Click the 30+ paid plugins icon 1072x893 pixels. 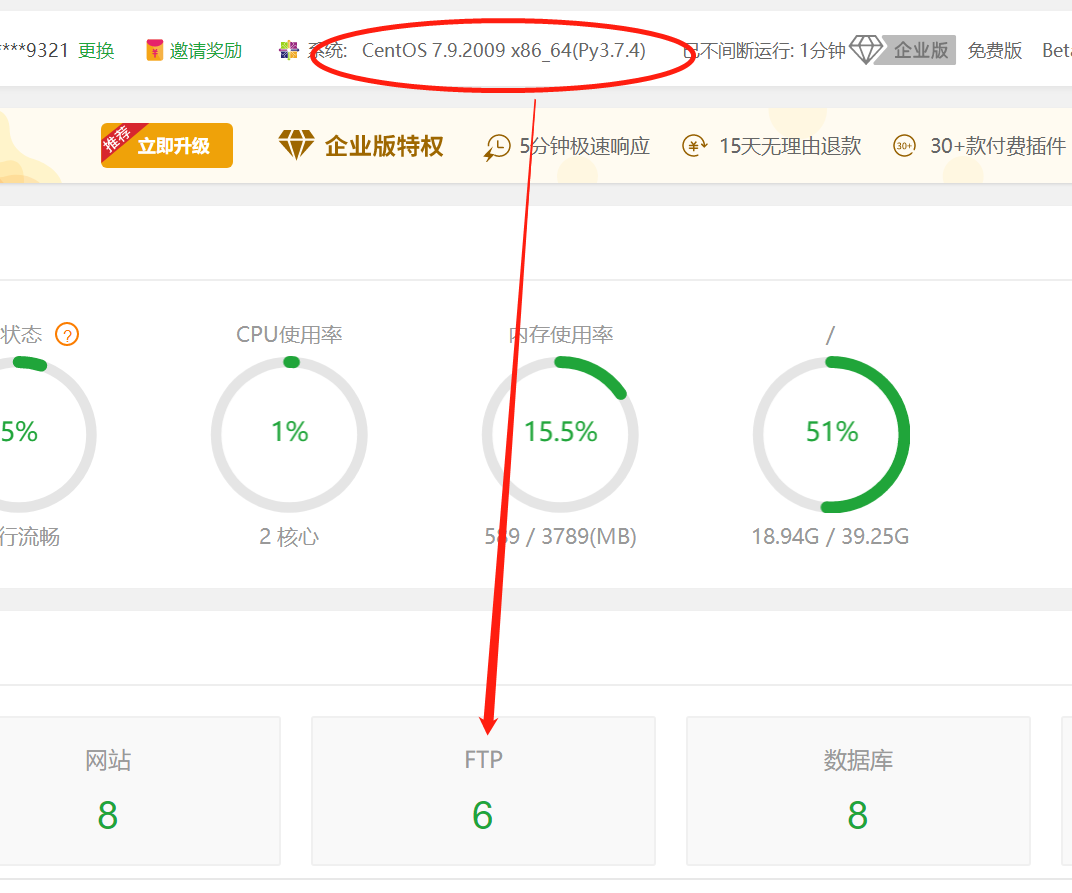(904, 146)
